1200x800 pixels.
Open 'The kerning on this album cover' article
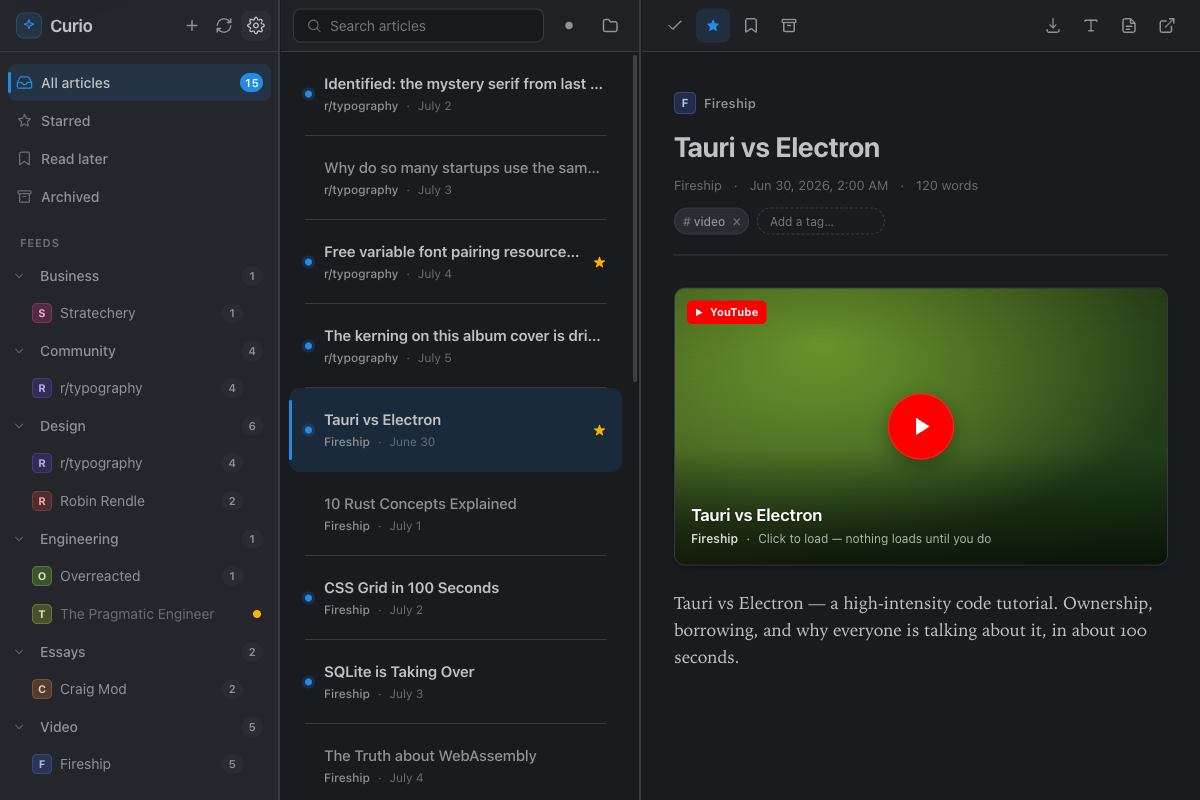click(456, 346)
